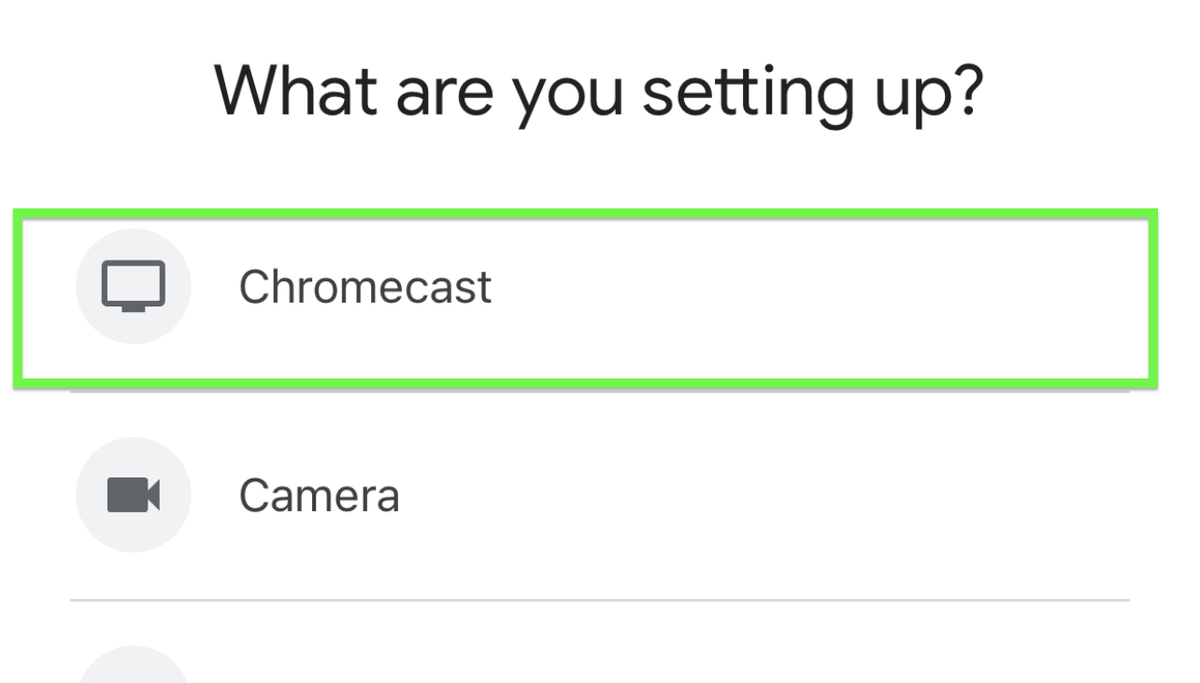This screenshot has height=683, width=1200.
Task: Click the 'What are you setting up?' heading
Action: coord(600,90)
